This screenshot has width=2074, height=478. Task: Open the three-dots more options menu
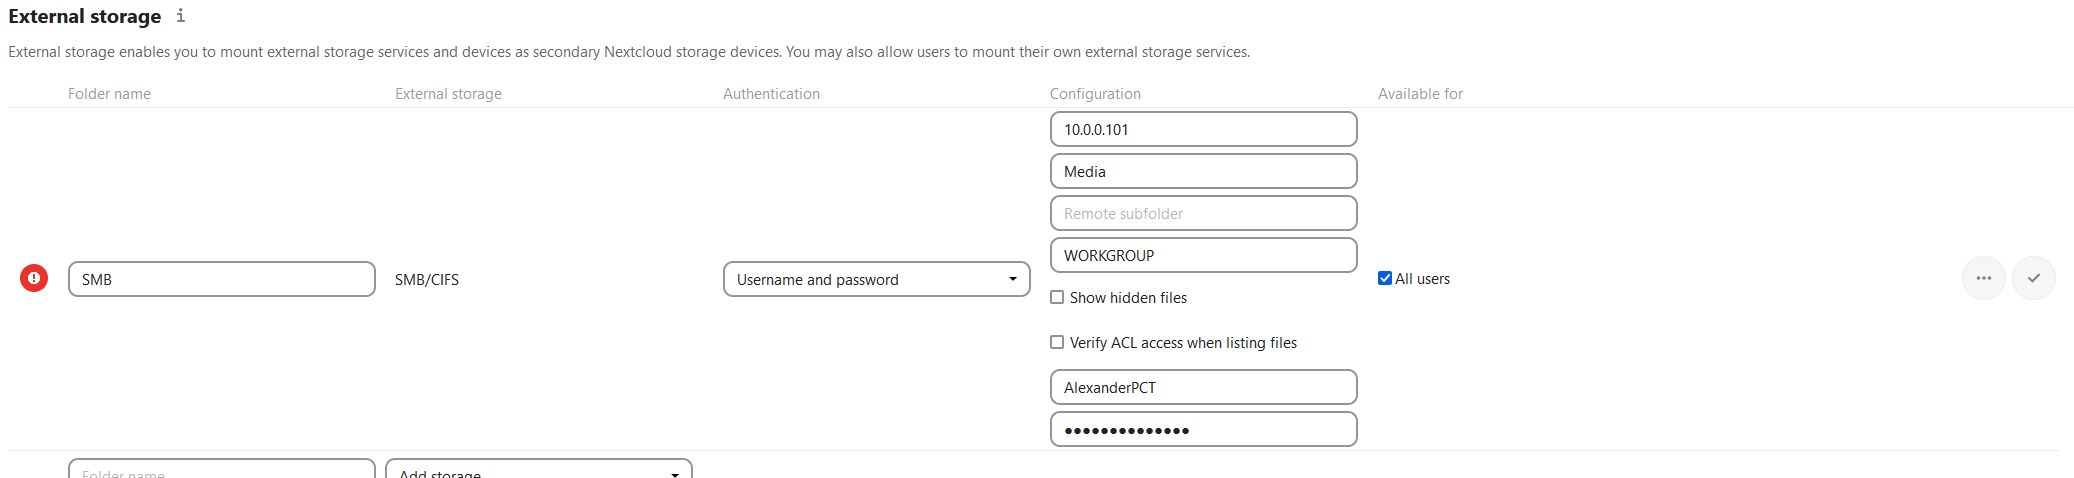tap(1983, 278)
